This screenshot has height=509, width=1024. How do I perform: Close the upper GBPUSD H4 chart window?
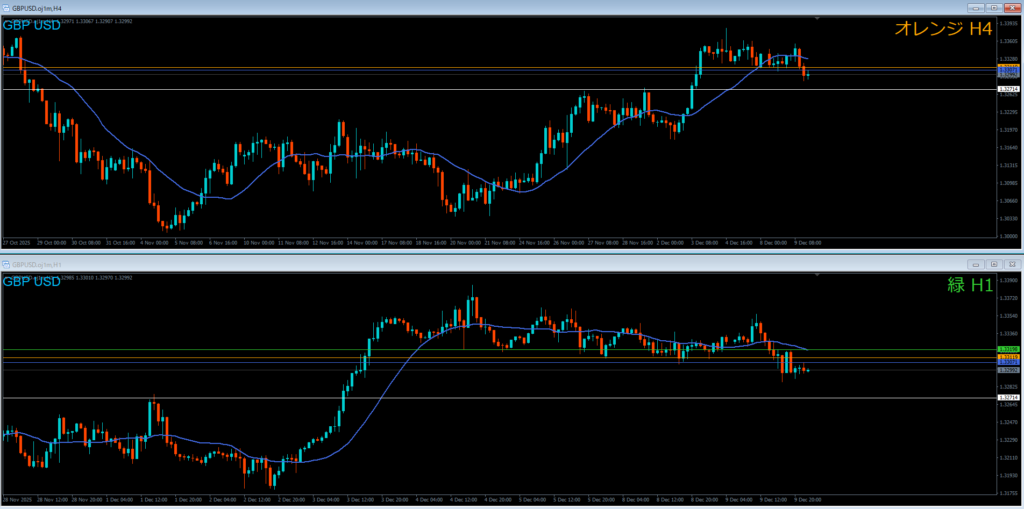click(1011, 6)
